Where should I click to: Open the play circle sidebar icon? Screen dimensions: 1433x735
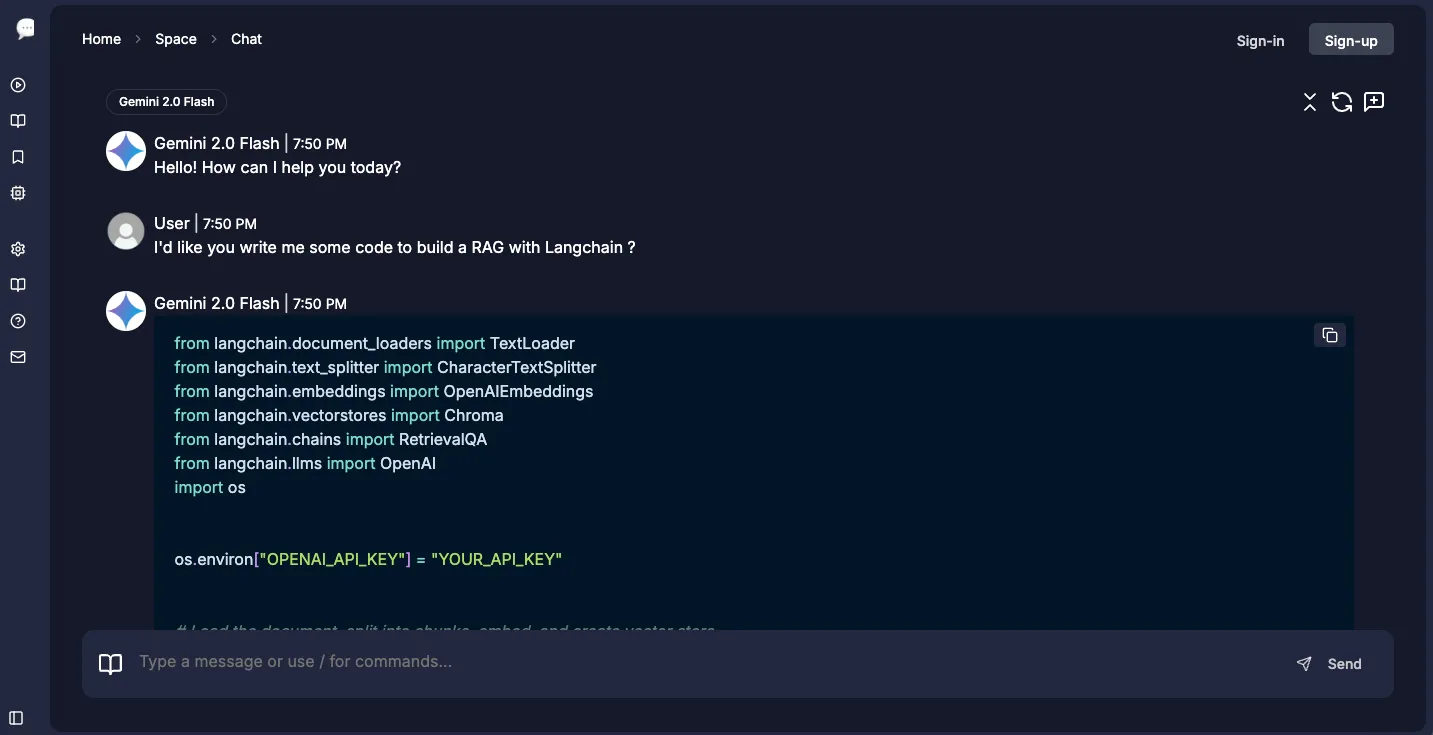click(x=18, y=85)
